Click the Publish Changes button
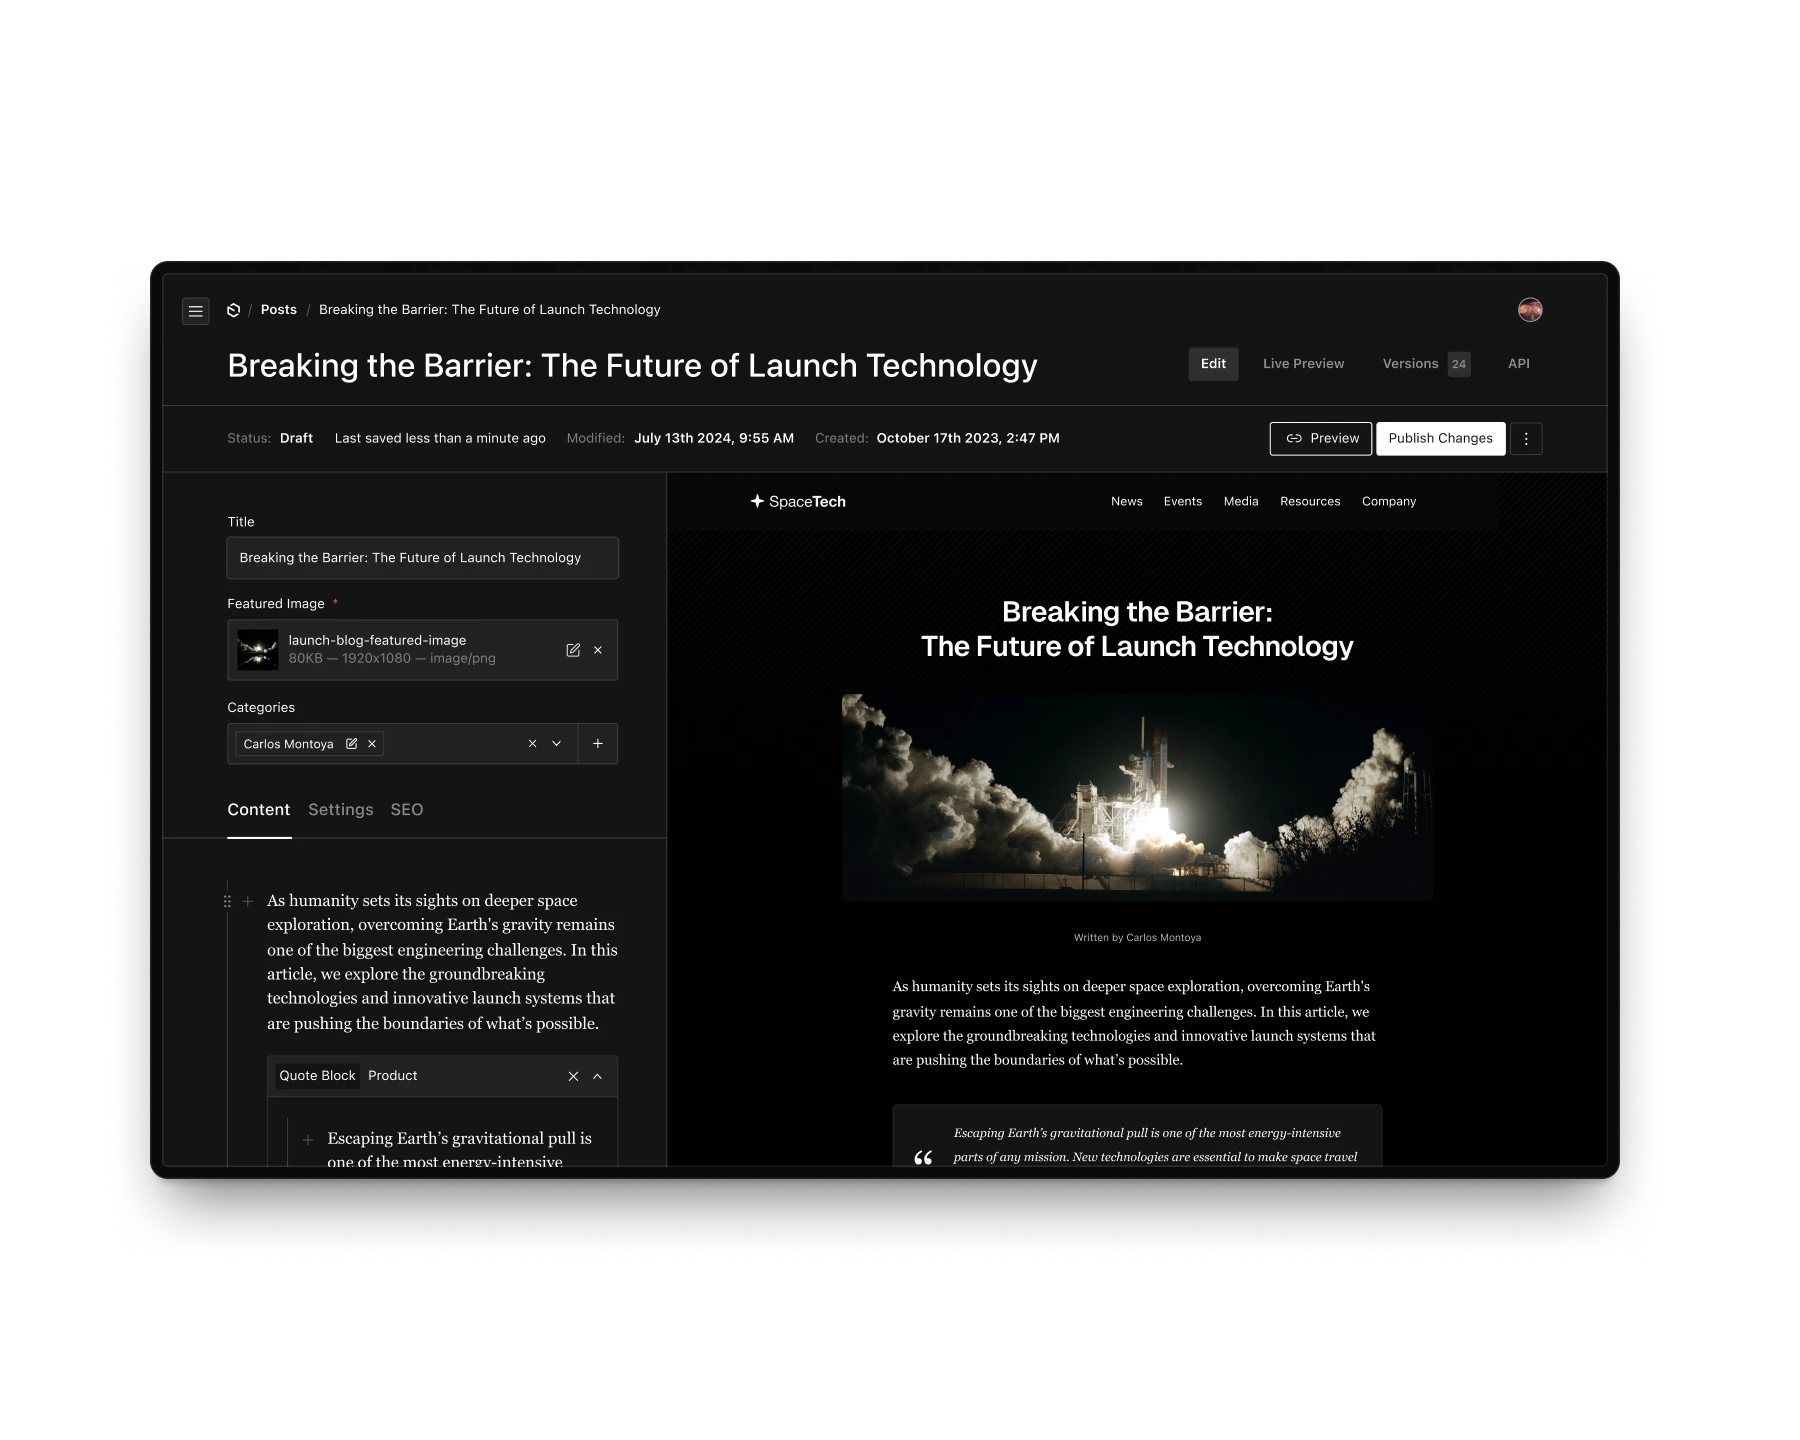The image size is (1800, 1440). pos(1440,438)
